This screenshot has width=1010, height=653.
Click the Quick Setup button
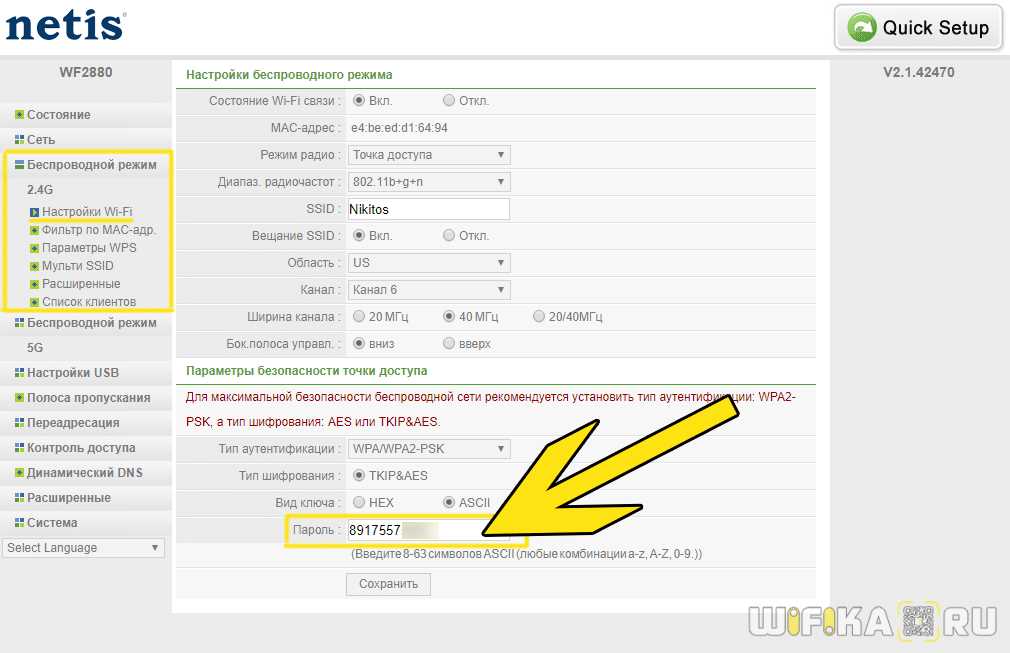919,28
